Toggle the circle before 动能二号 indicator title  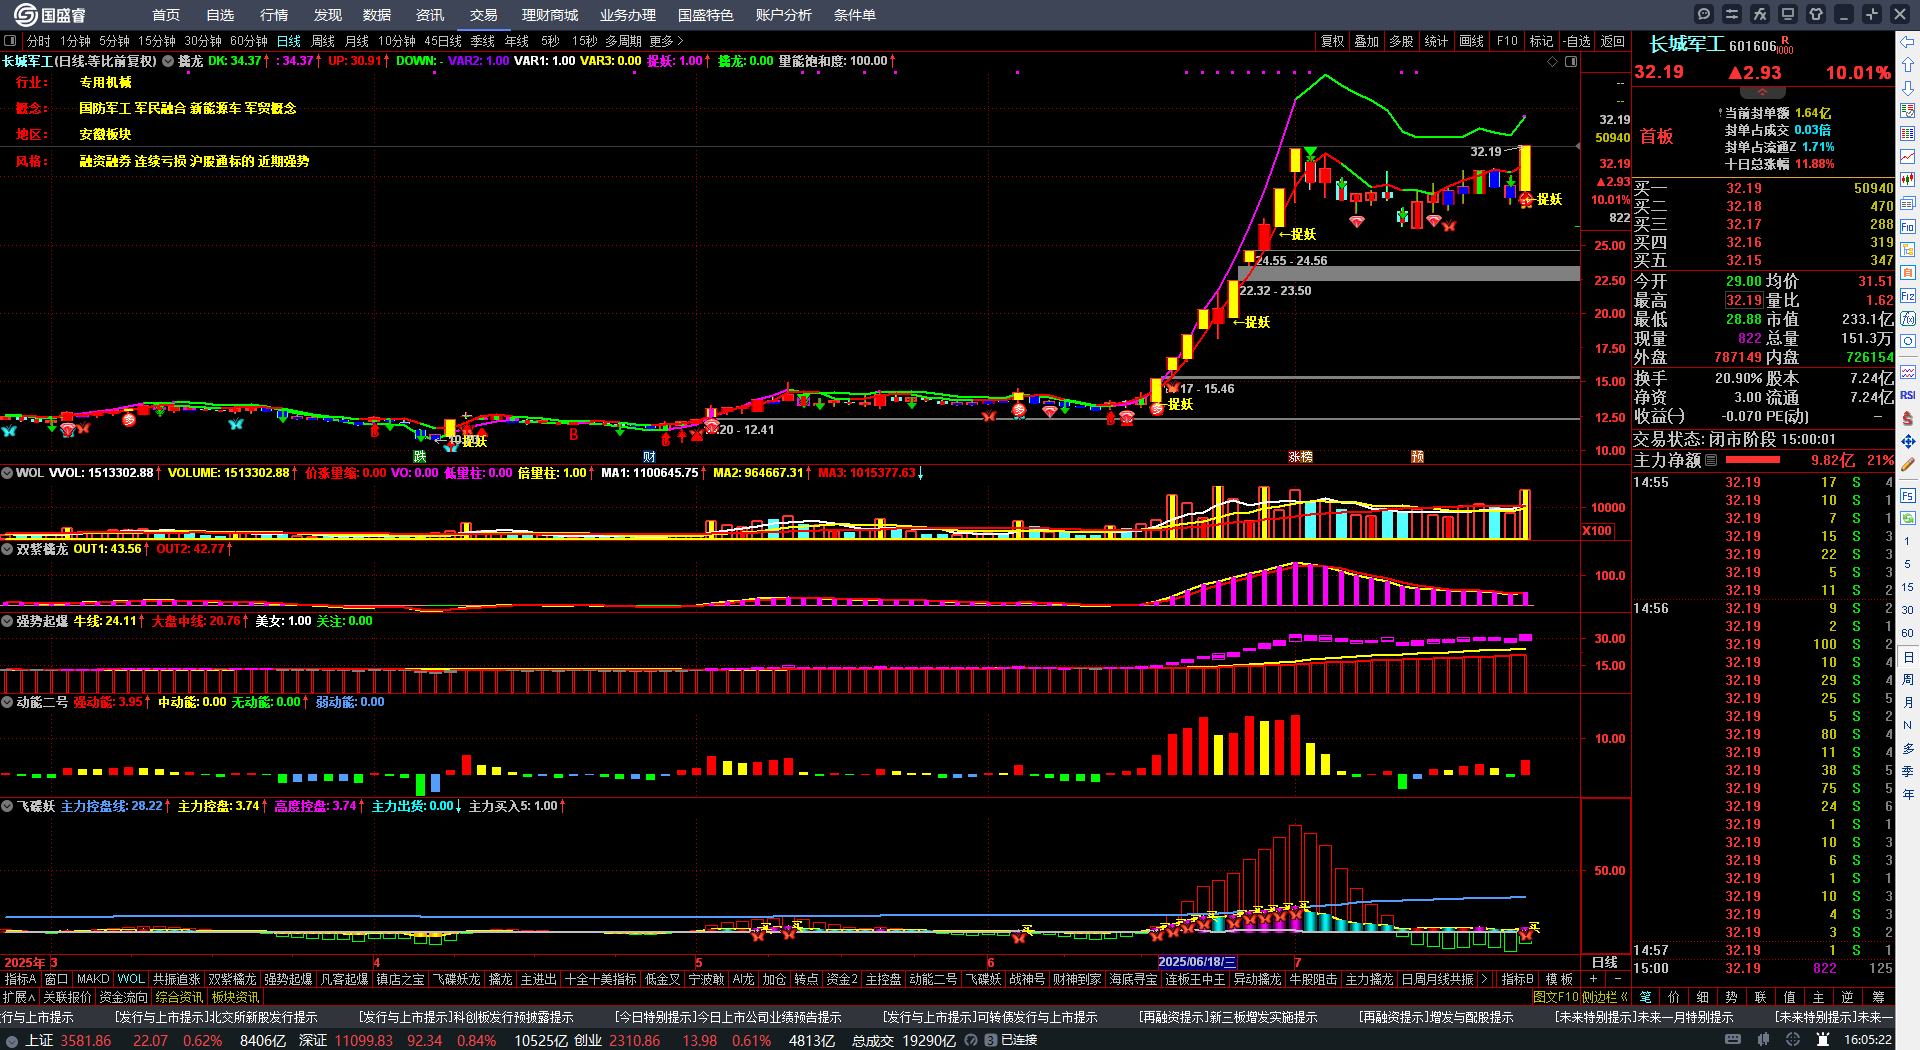(x=7, y=702)
